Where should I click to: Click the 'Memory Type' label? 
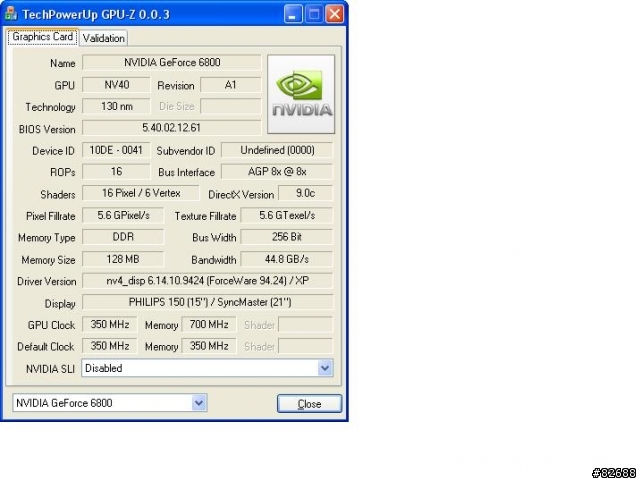pyautogui.click(x=47, y=238)
